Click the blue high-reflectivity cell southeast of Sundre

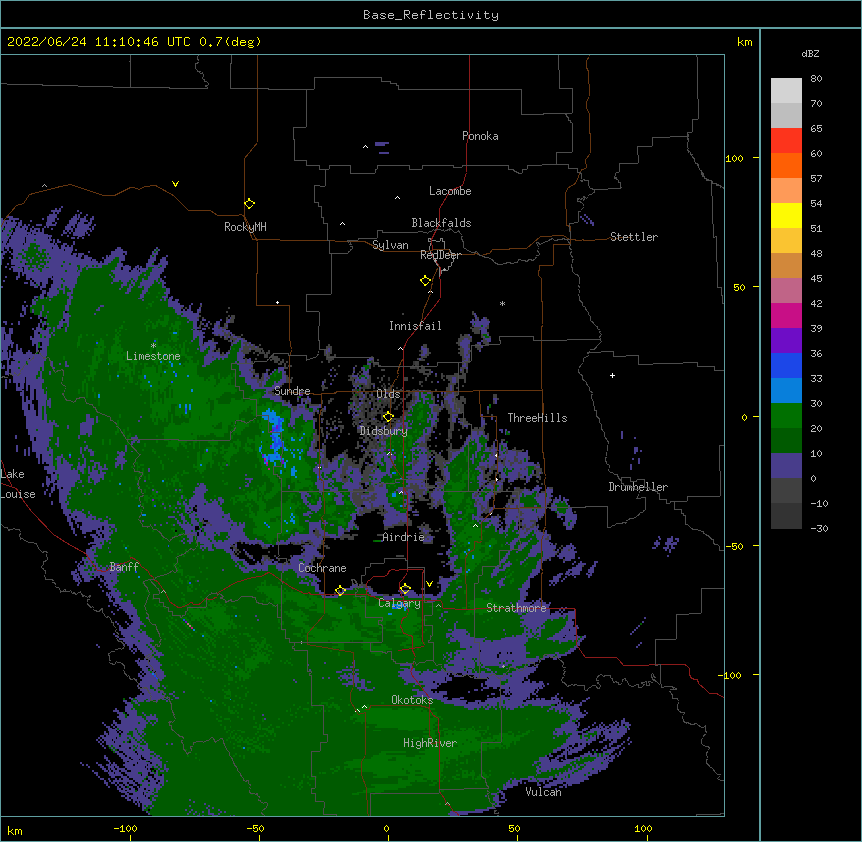pos(274,437)
